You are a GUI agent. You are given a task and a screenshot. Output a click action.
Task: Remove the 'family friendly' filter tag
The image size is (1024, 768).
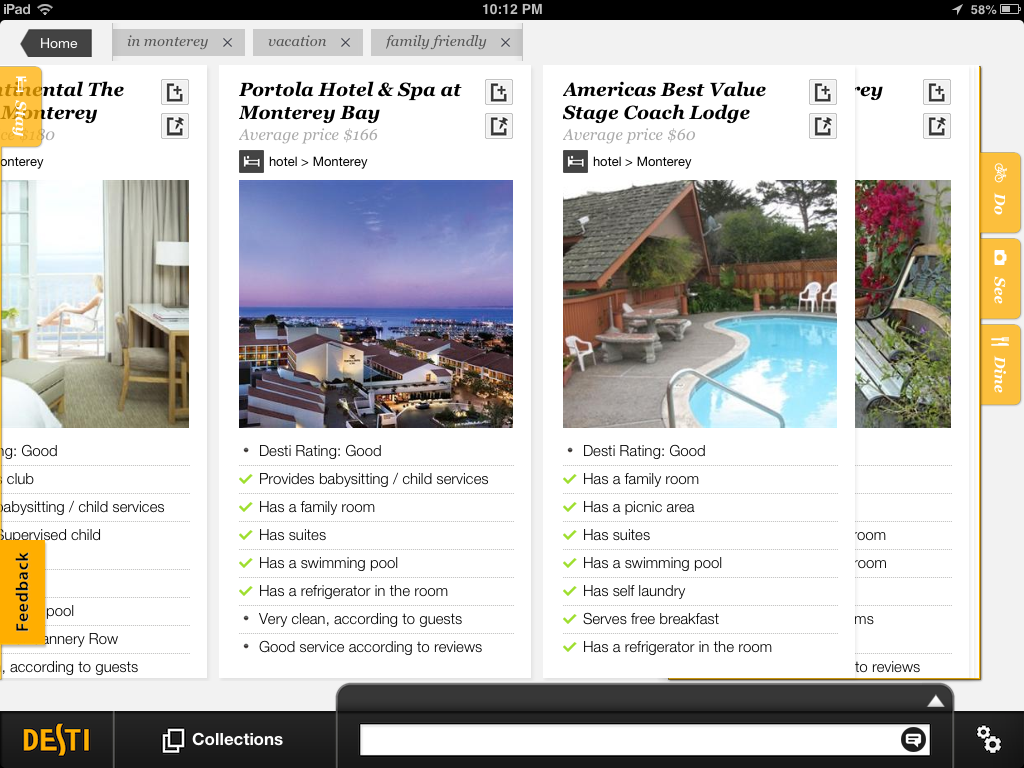505,42
